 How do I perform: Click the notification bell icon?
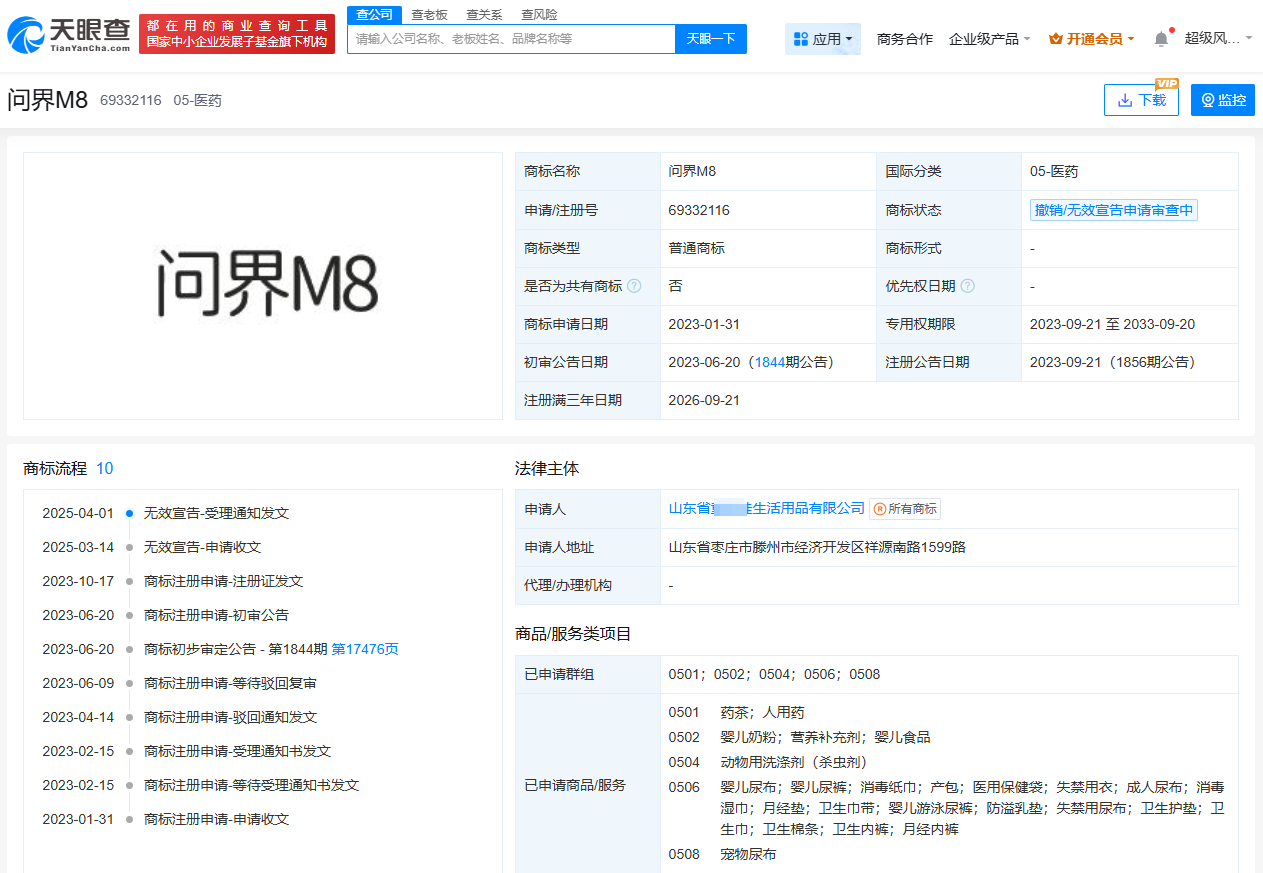(x=1161, y=39)
